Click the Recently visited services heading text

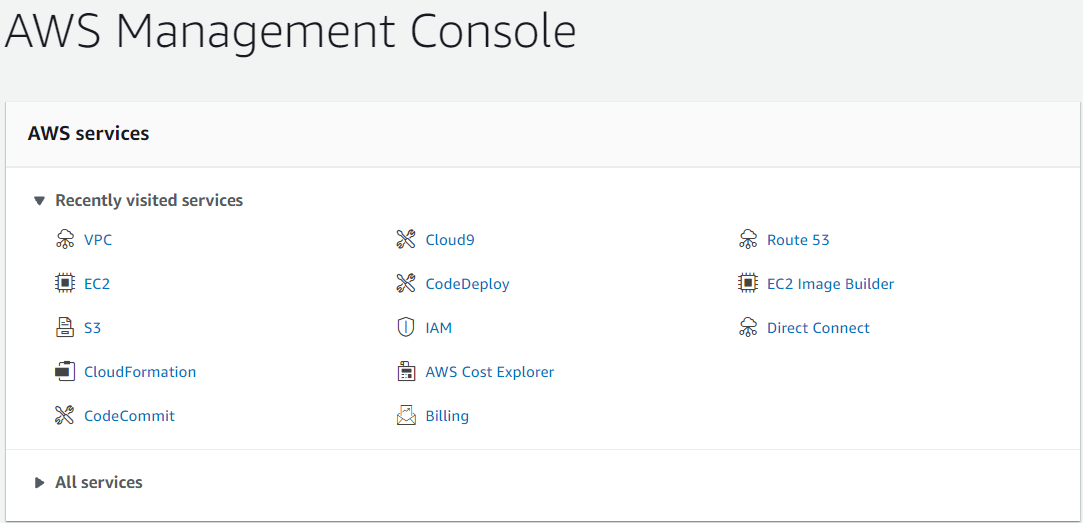pos(149,200)
